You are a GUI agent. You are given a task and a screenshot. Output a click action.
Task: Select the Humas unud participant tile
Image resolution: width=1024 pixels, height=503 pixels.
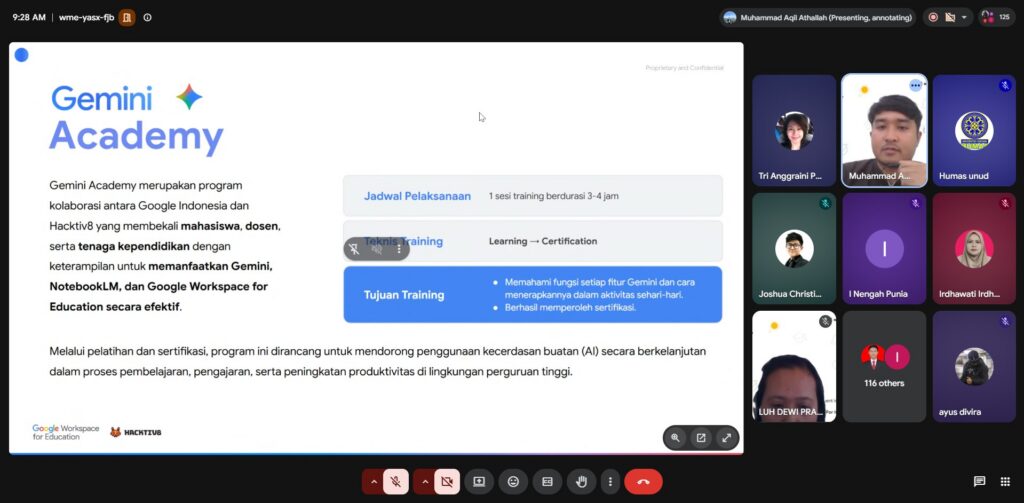(974, 131)
